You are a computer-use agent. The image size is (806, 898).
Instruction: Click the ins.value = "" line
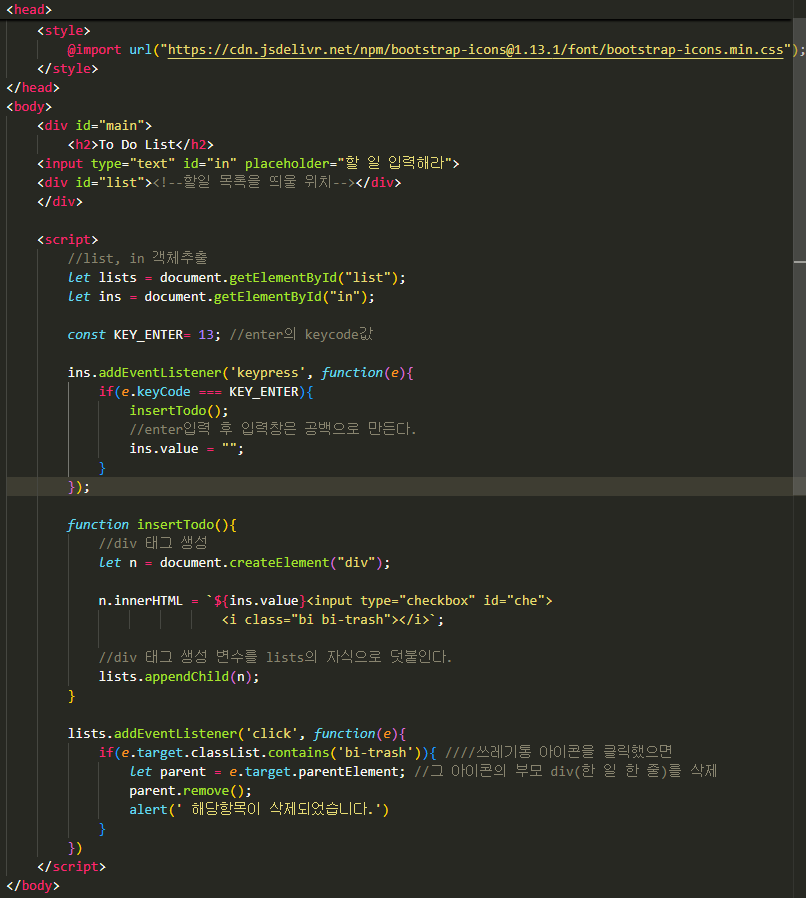(x=187, y=448)
